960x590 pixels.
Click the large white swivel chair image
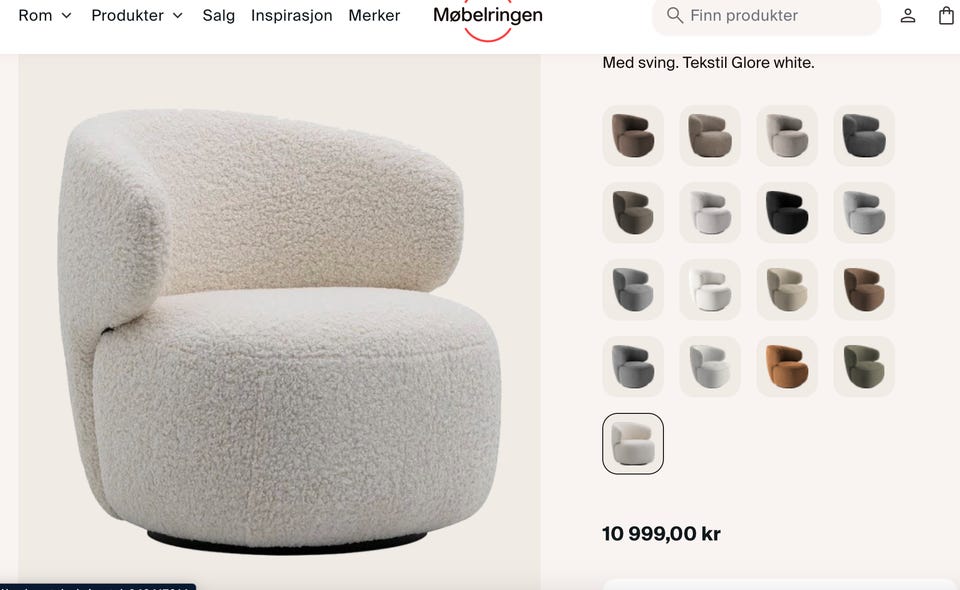(279, 322)
